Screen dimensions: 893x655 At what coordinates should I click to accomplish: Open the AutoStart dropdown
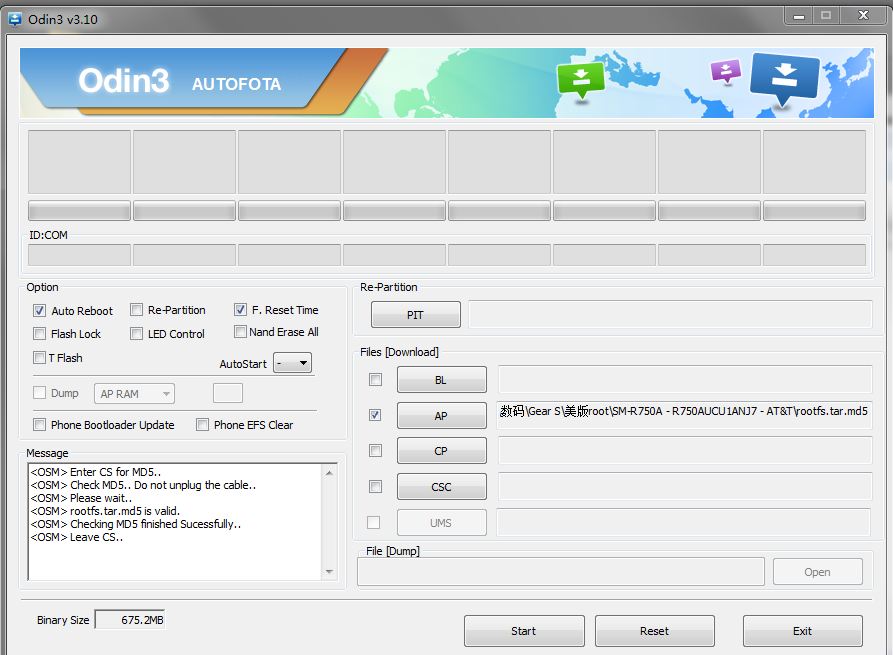[292, 363]
